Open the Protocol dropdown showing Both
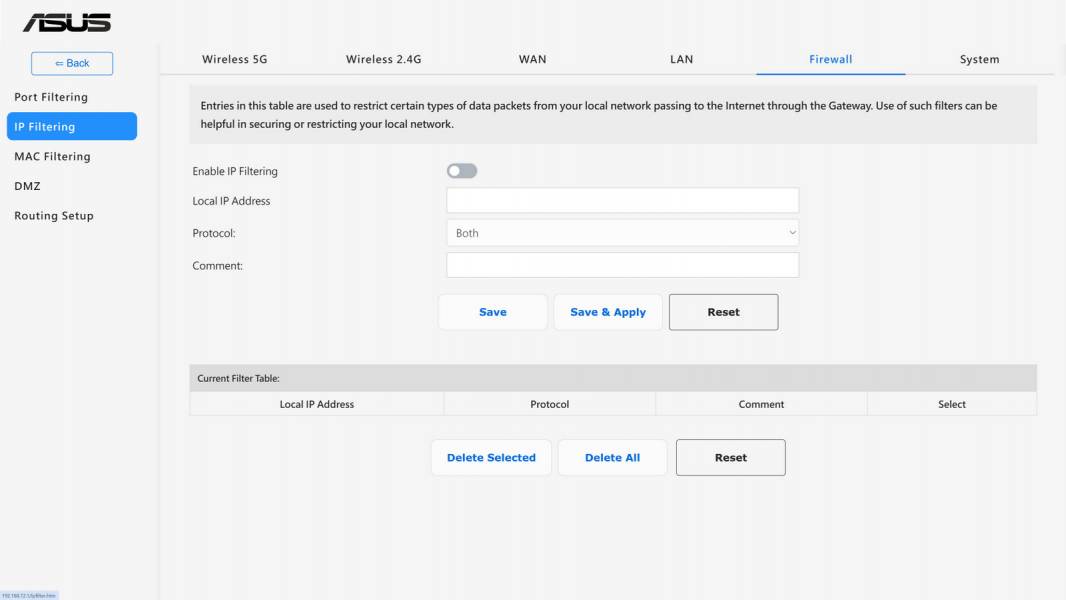 tap(623, 233)
